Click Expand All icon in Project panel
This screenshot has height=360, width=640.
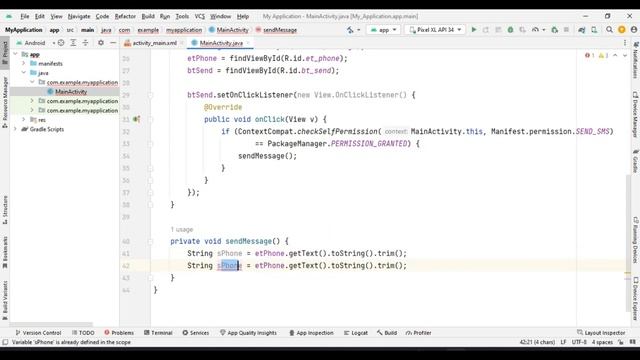(73, 43)
